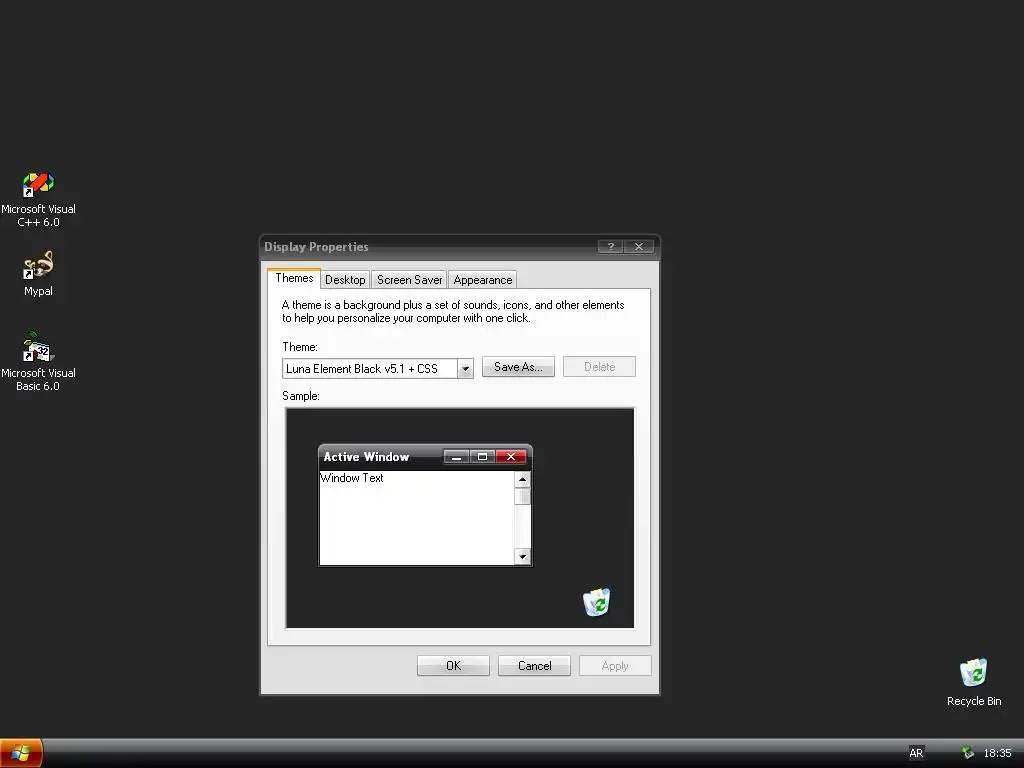The width and height of the screenshot is (1024, 768).
Task: Click the sample scrollbar up arrow
Action: (x=522, y=479)
